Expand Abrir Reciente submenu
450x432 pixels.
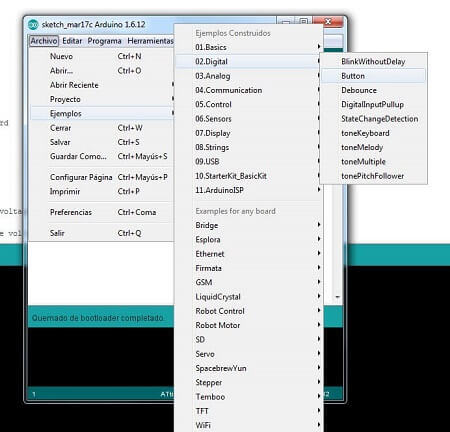coord(102,85)
